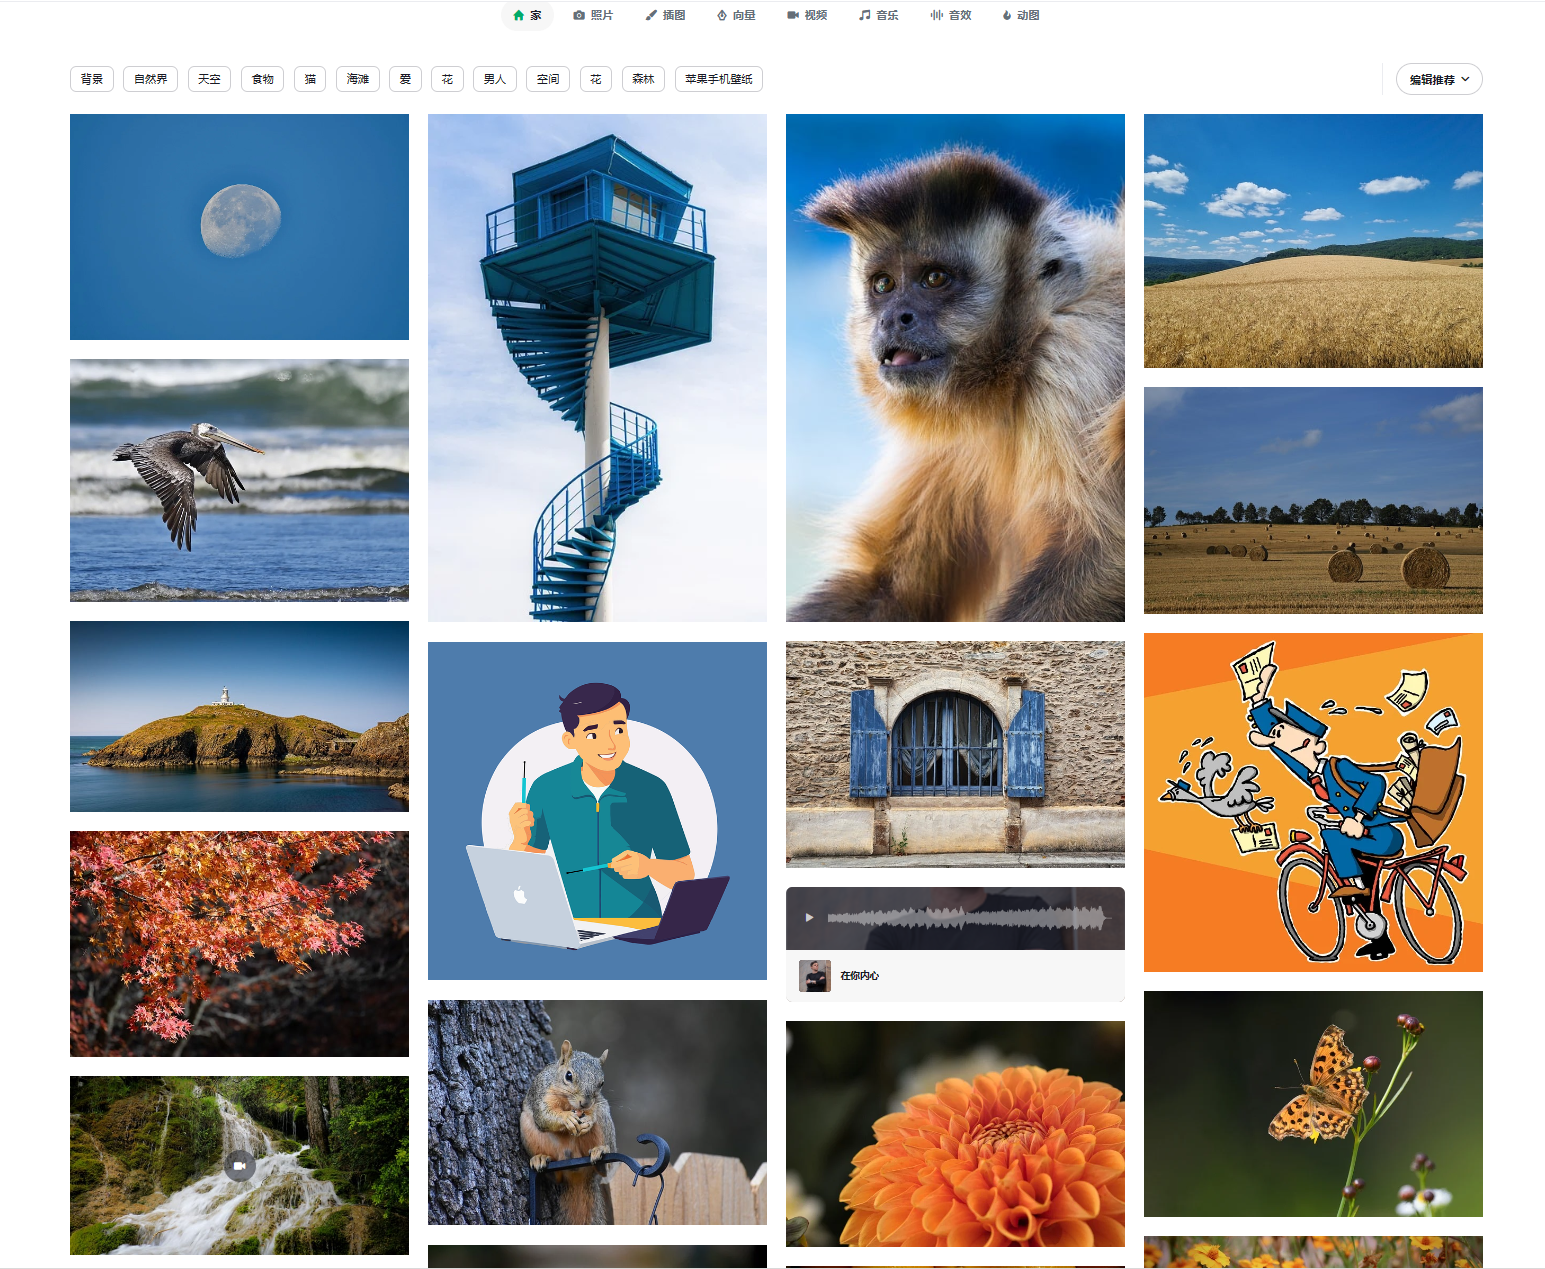This screenshot has width=1545, height=1269.
Task: Click the video camera icon for 视频
Action: tap(793, 15)
